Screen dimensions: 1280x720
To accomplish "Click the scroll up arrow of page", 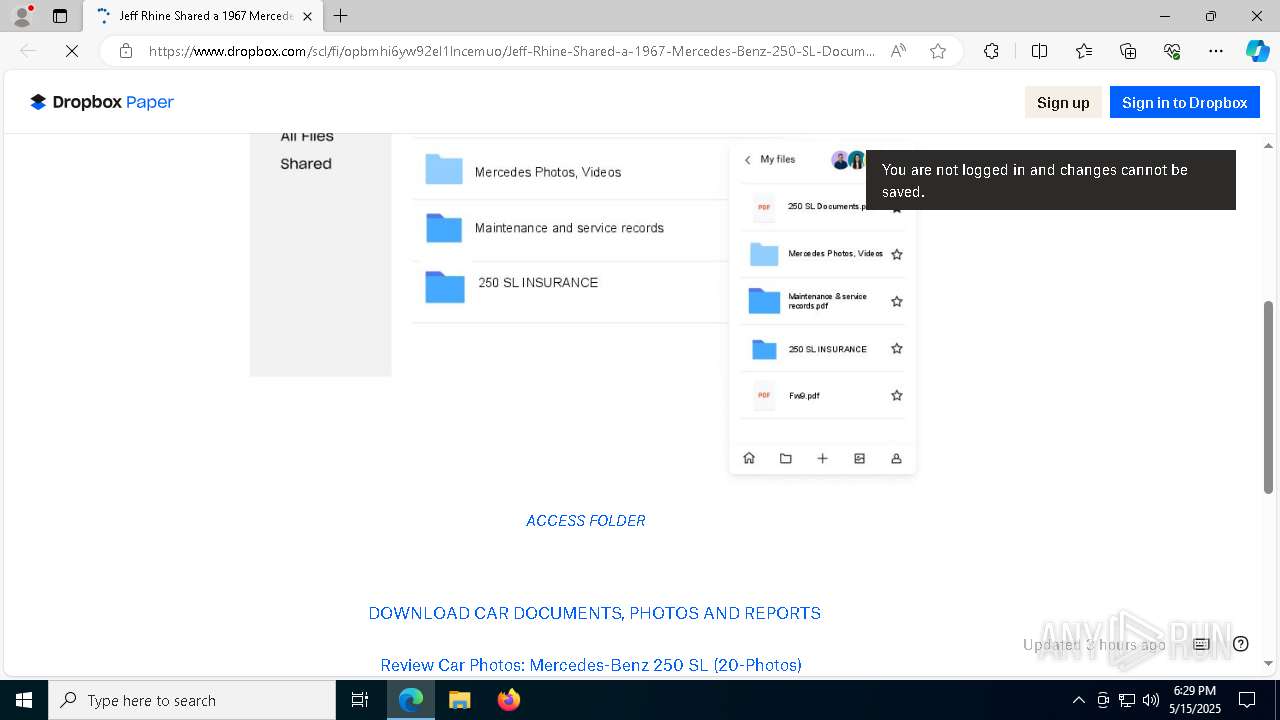I will 1269,146.
